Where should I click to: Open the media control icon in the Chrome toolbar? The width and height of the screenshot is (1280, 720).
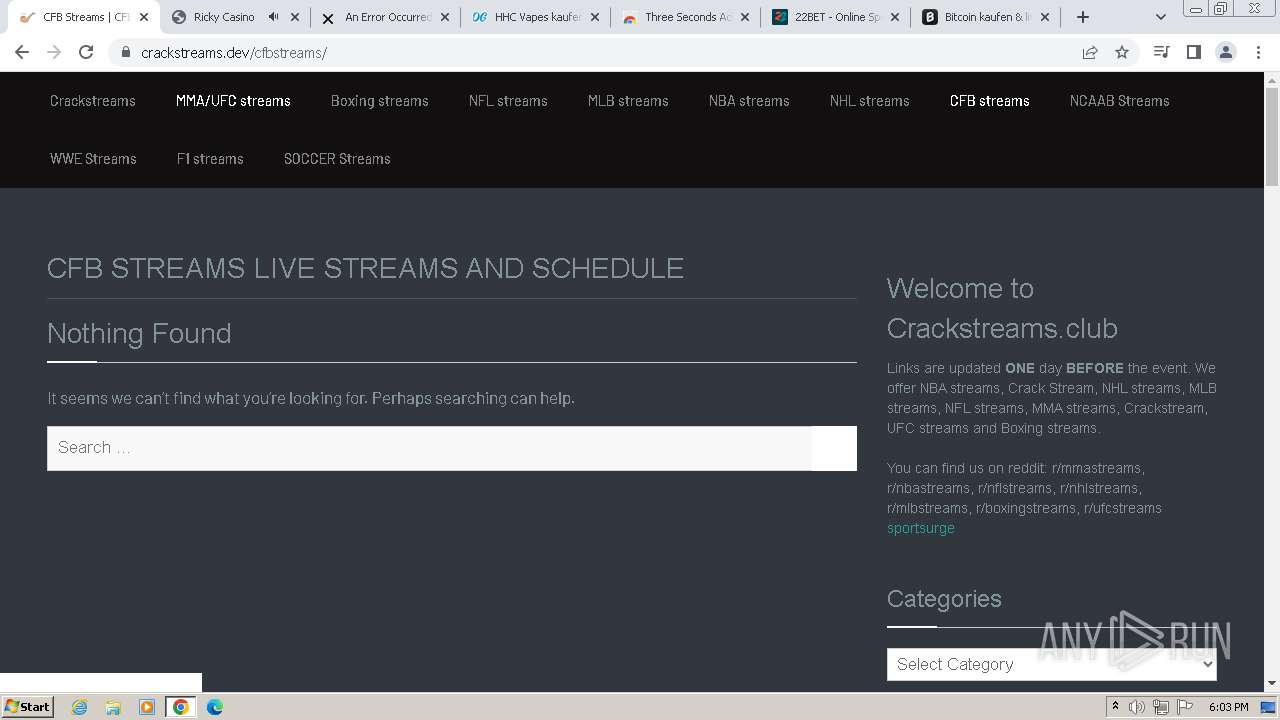[x=1161, y=52]
